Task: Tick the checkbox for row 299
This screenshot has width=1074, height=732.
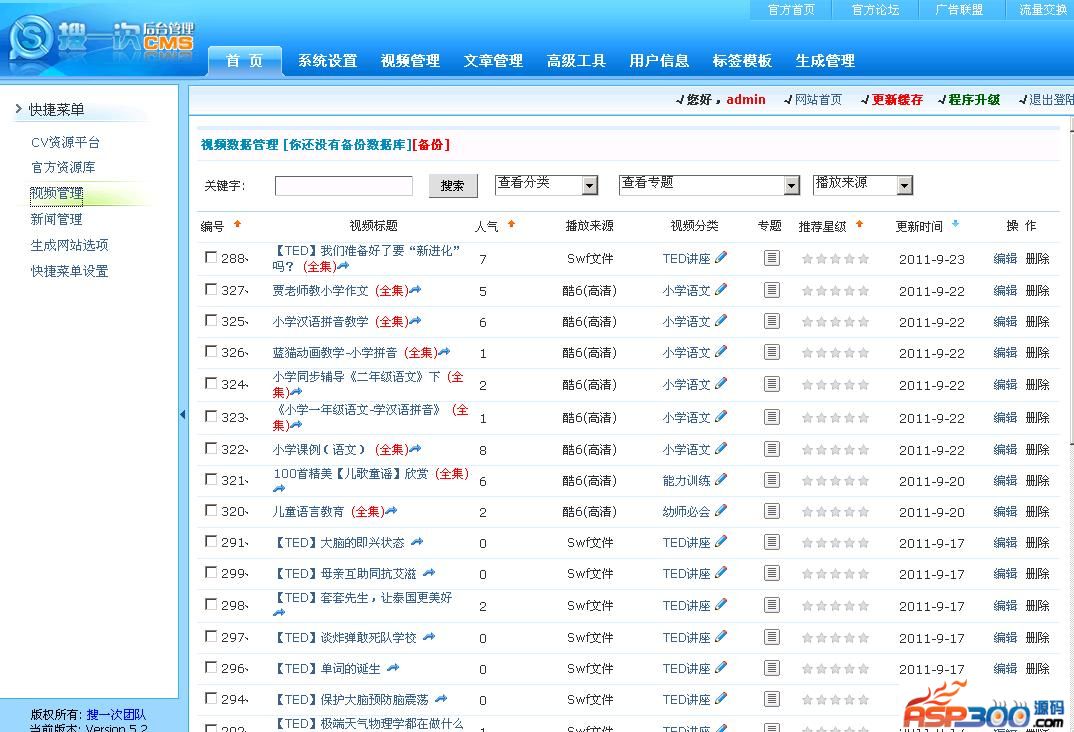Action: (x=211, y=572)
